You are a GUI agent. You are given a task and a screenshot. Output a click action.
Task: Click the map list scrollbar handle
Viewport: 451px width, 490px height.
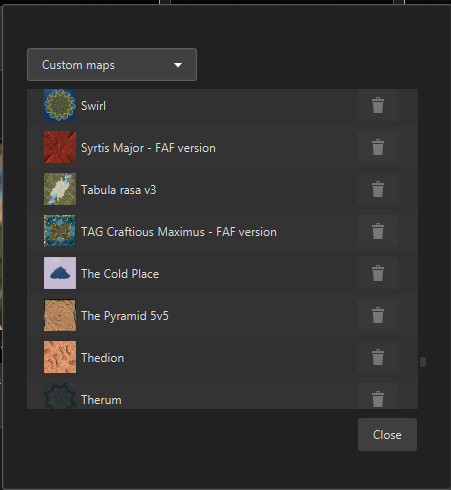point(423,362)
